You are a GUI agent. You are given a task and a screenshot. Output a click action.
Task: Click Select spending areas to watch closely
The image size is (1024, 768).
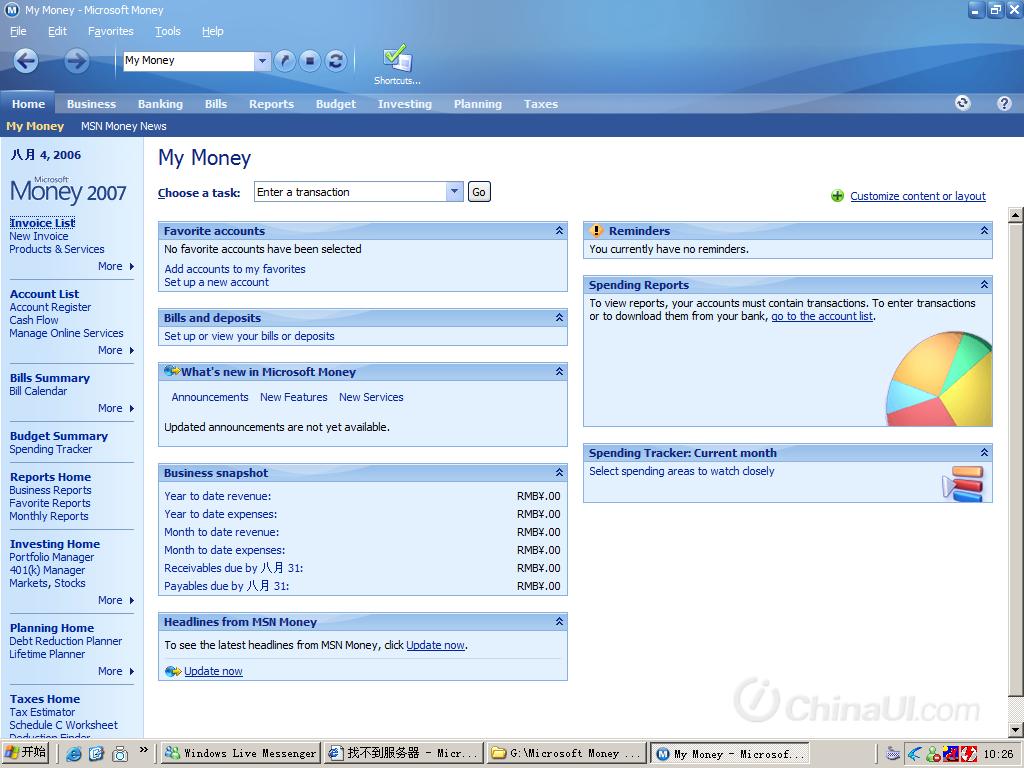click(681, 471)
